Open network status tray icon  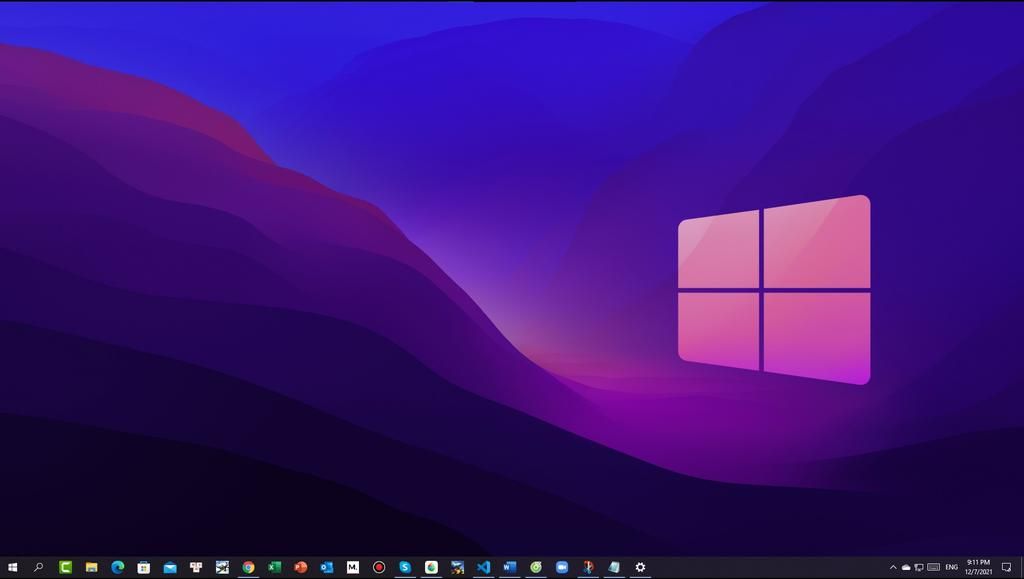coord(919,567)
